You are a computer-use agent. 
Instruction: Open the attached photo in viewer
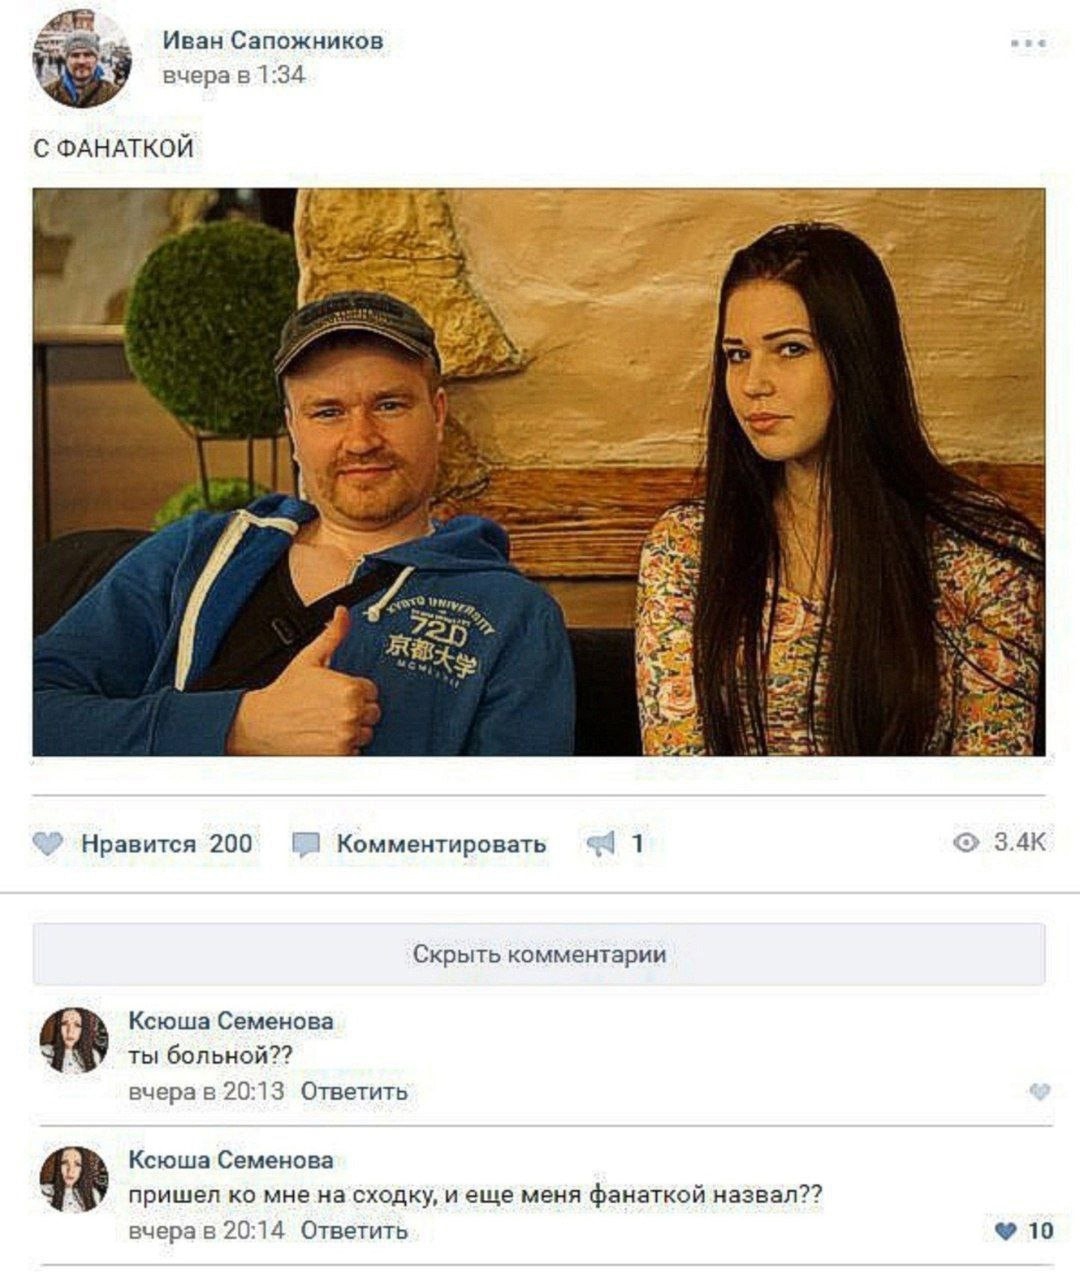(x=539, y=471)
